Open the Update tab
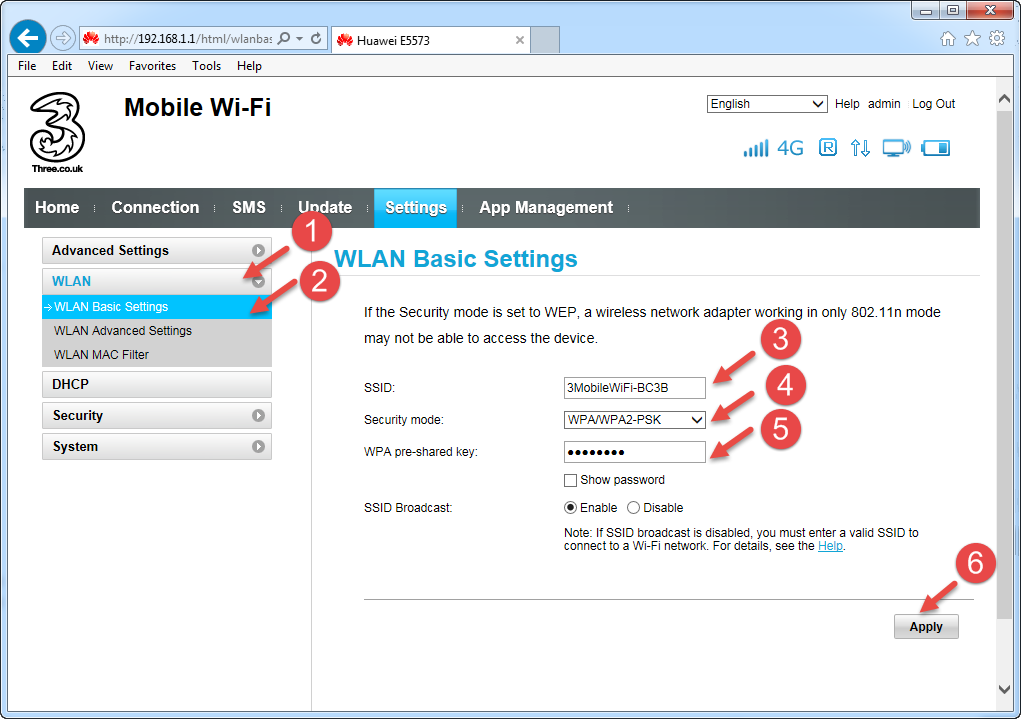This screenshot has height=719, width=1021. (325, 208)
